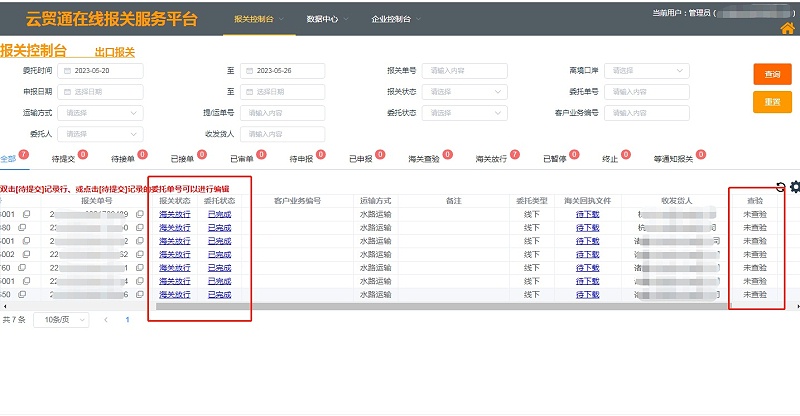Switch to the 已申报 tab
The image size is (800, 416).
[x=361, y=159]
